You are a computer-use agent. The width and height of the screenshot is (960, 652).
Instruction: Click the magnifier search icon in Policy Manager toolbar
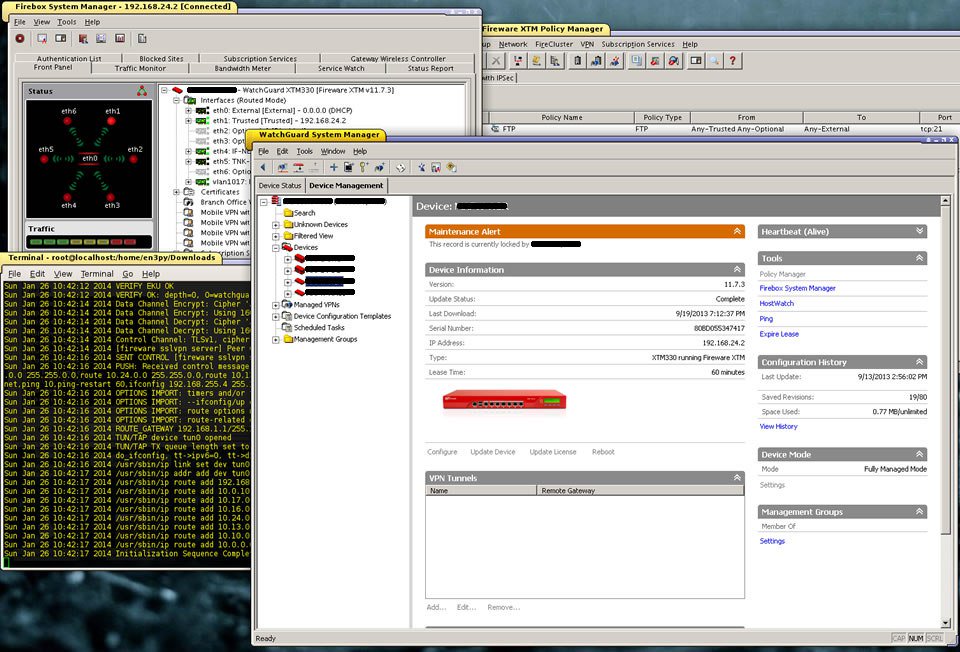[714, 61]
